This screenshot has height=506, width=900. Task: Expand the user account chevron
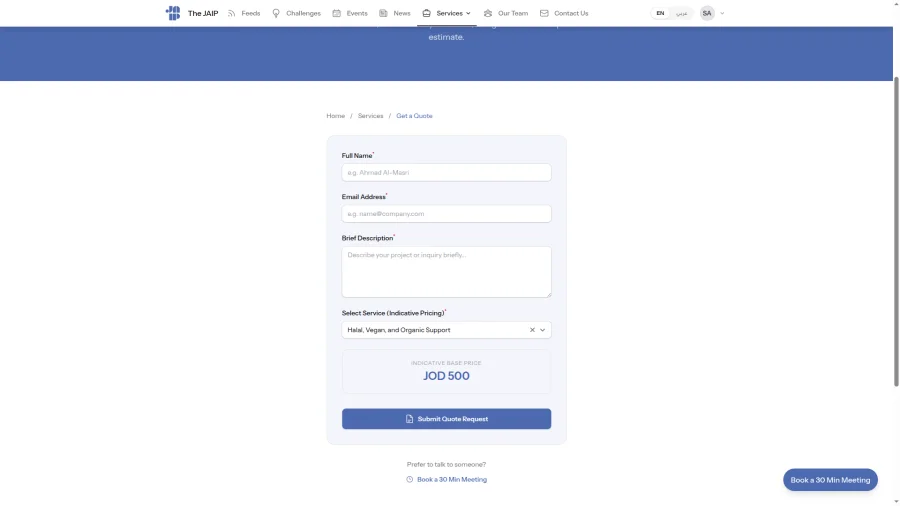pyautogui.click(x=722, y=13)
